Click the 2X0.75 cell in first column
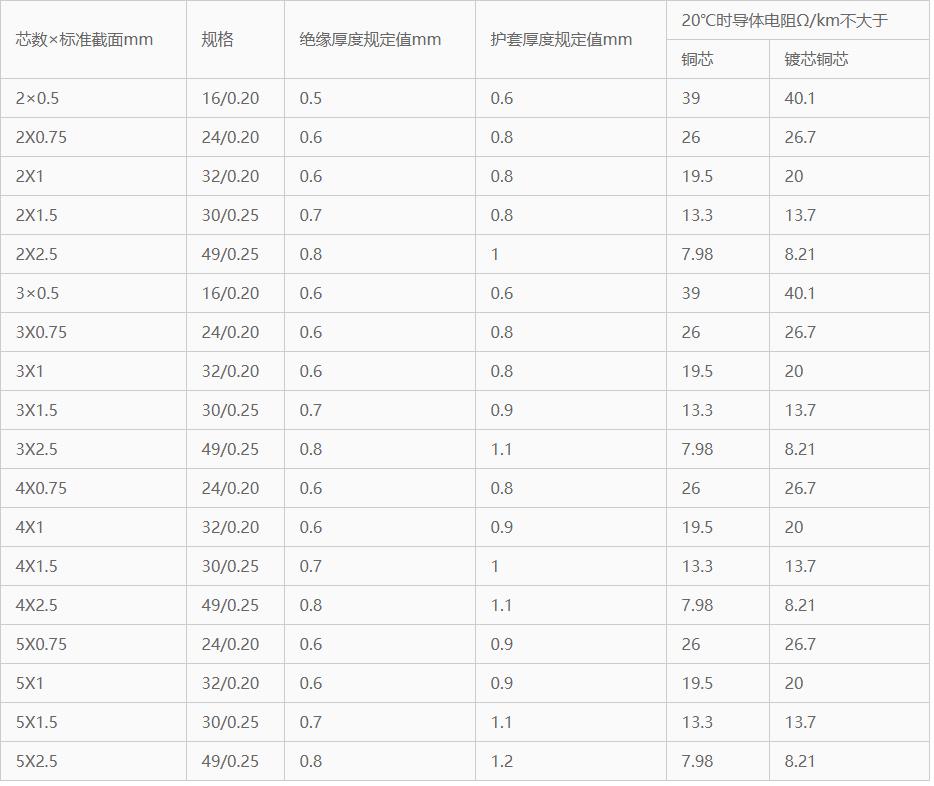This screenshot has width=934, height=786. pyautogui.click(x=41, y=137)
